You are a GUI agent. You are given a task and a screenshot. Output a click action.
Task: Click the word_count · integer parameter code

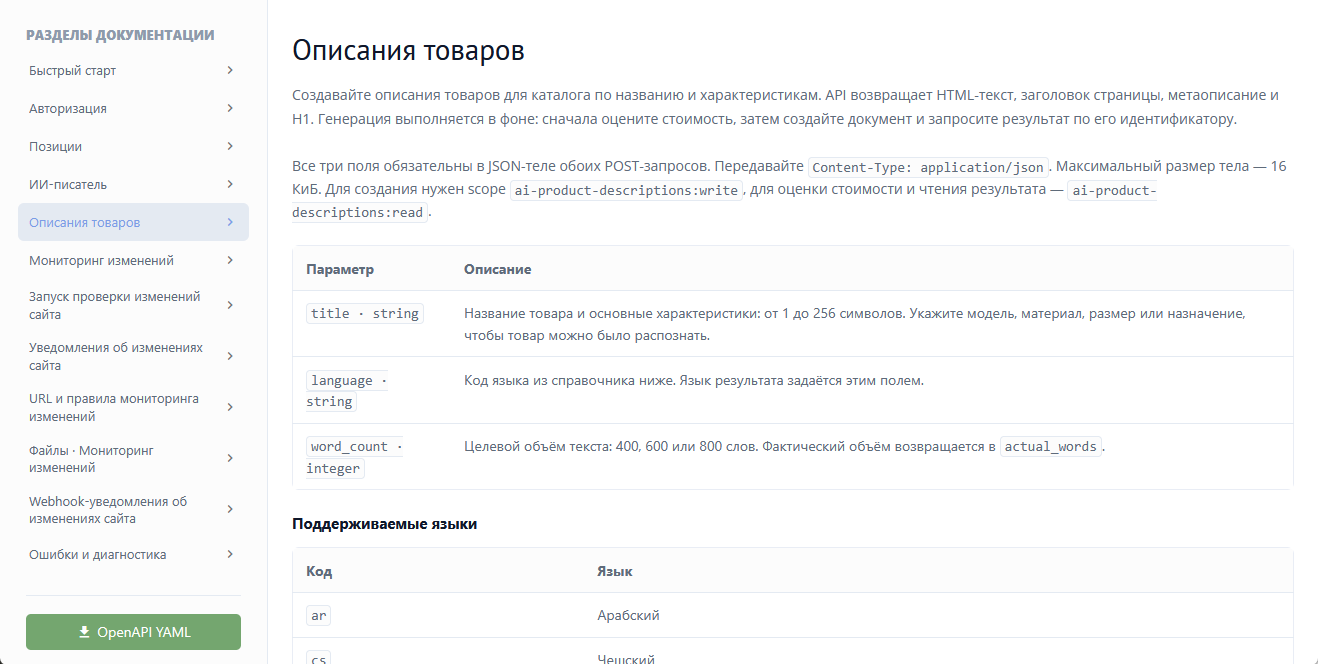[354, 457]
